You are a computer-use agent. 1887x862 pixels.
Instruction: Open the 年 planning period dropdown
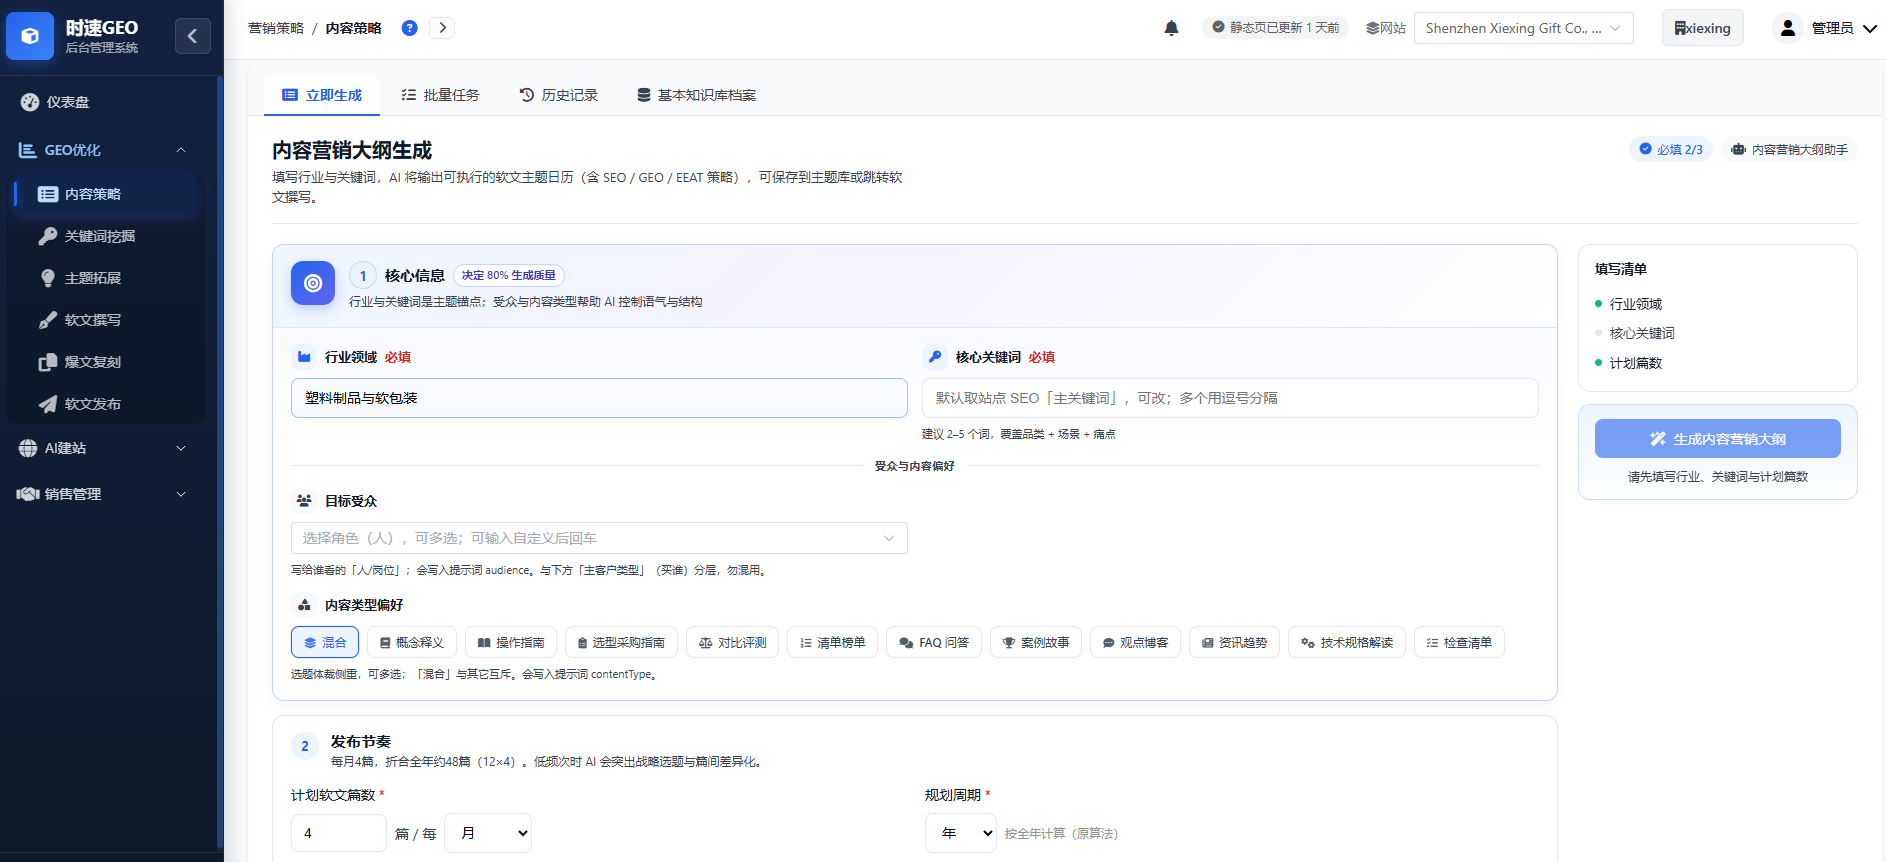click(x=960, y=833)
